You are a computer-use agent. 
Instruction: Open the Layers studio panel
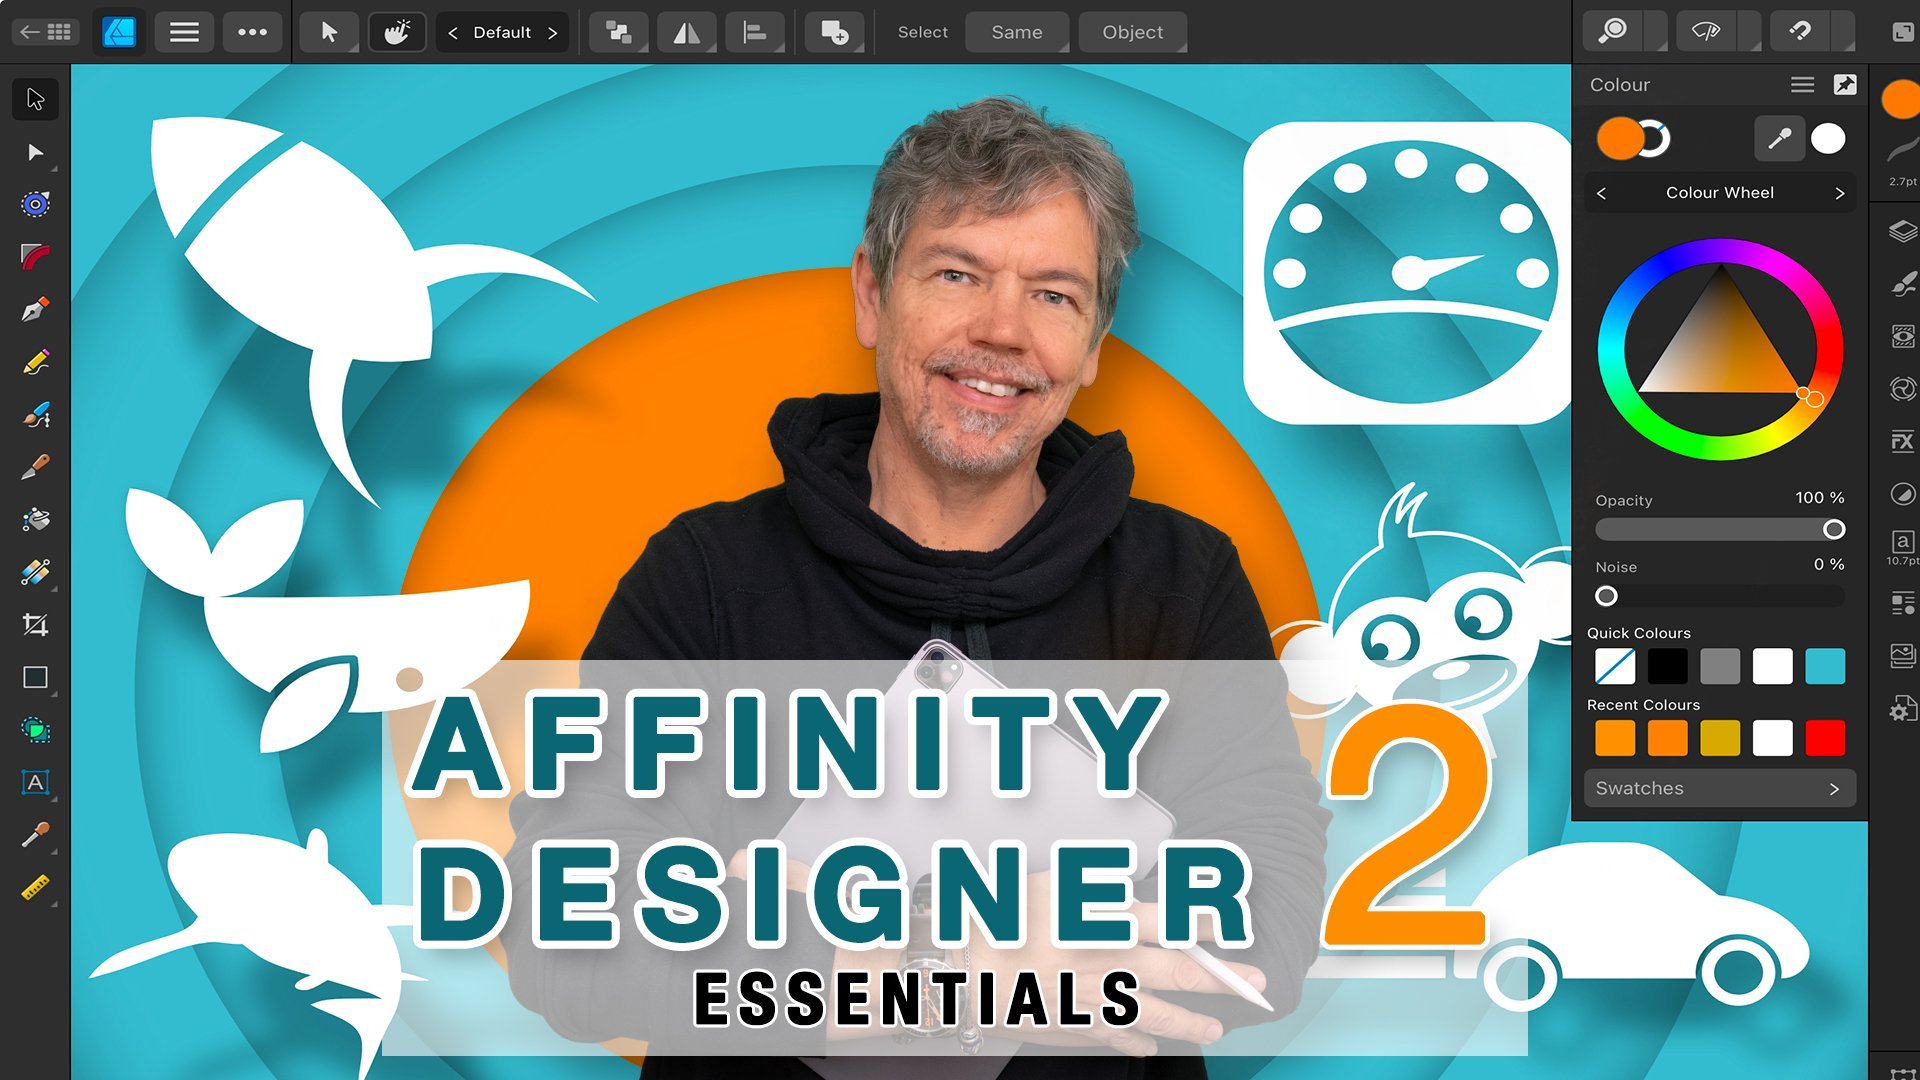[x=1902, y=232]
